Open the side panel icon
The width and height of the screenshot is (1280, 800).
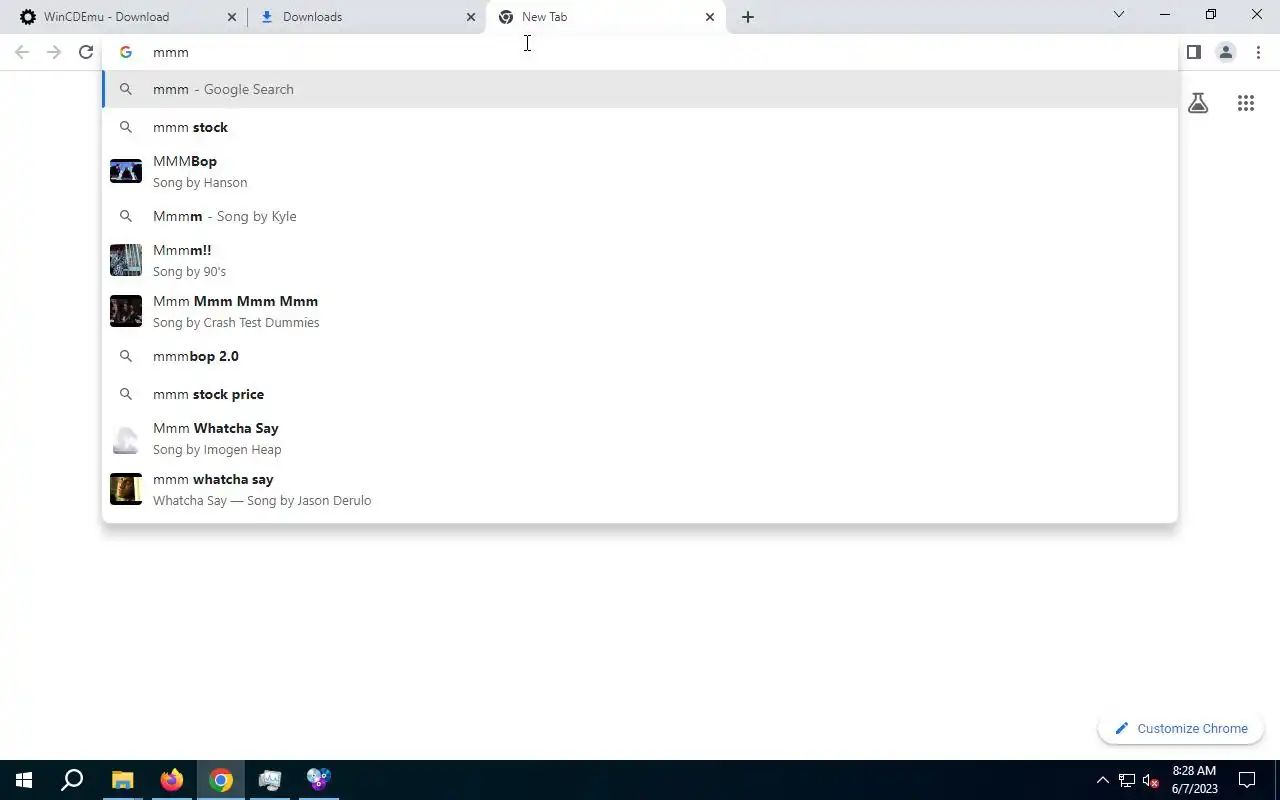1193,52
